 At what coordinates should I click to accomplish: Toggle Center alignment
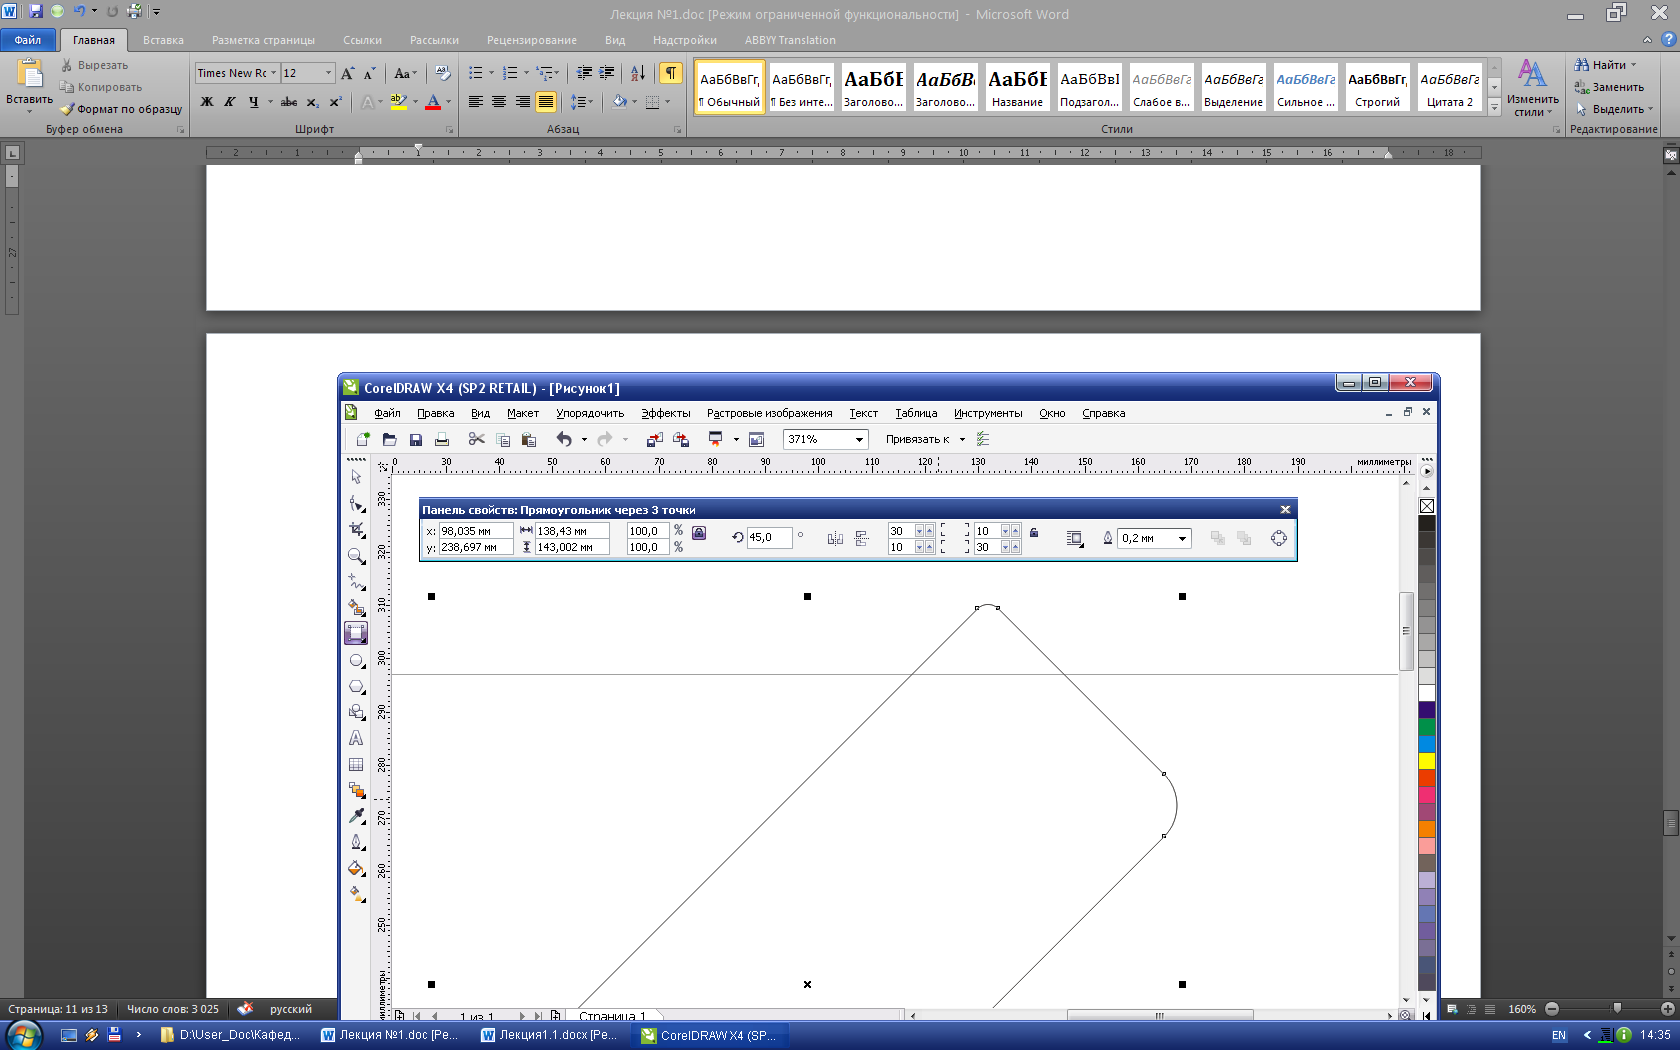point(499,102)
